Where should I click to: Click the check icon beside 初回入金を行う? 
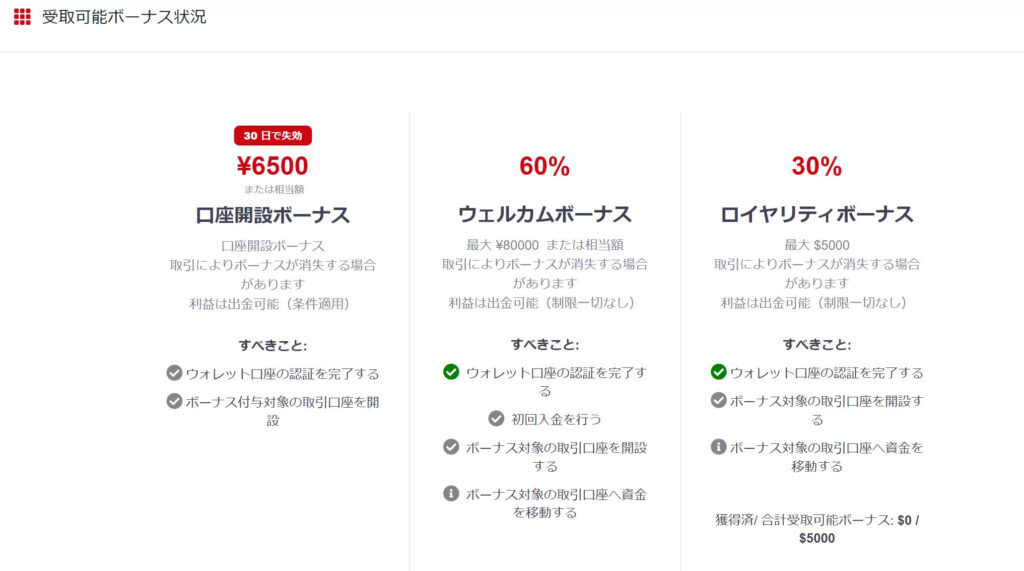(x=496, y=418)
